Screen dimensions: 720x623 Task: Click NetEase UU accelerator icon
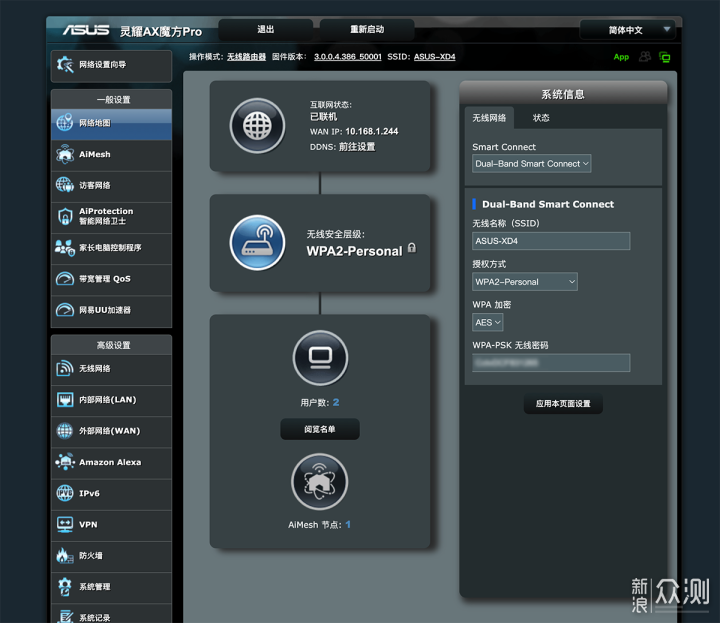(x=65, y=310)
